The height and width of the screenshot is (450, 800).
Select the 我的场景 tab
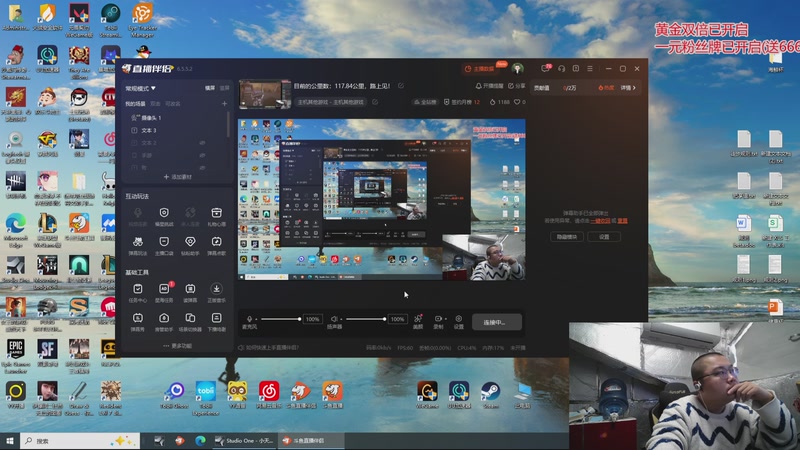click(135, 104)
